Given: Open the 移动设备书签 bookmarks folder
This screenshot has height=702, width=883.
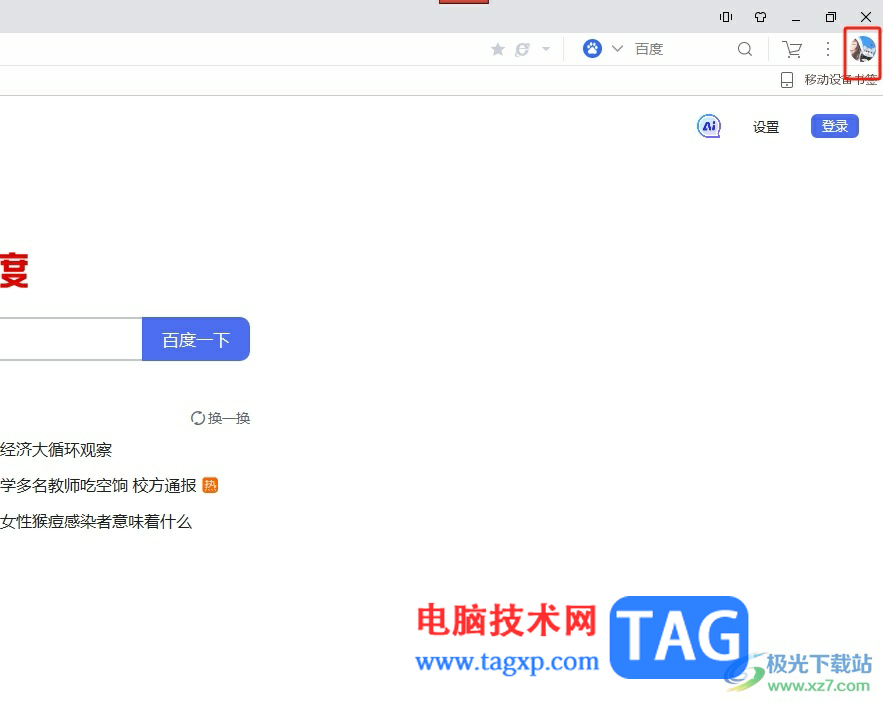Looking at the screenshot, I should (829, 80).
